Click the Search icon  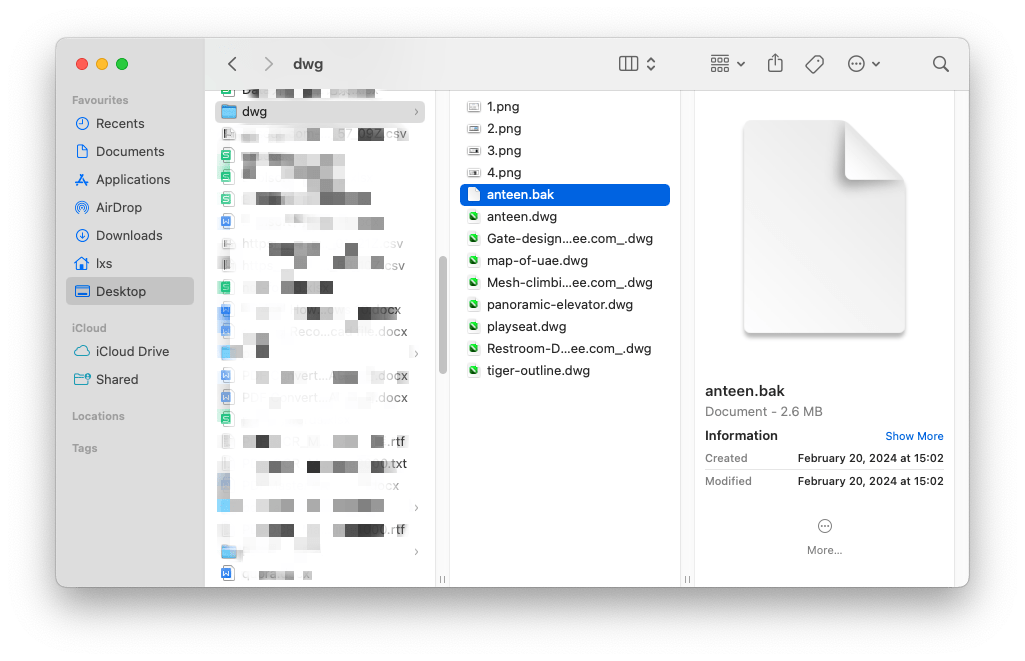coord(940,63)
